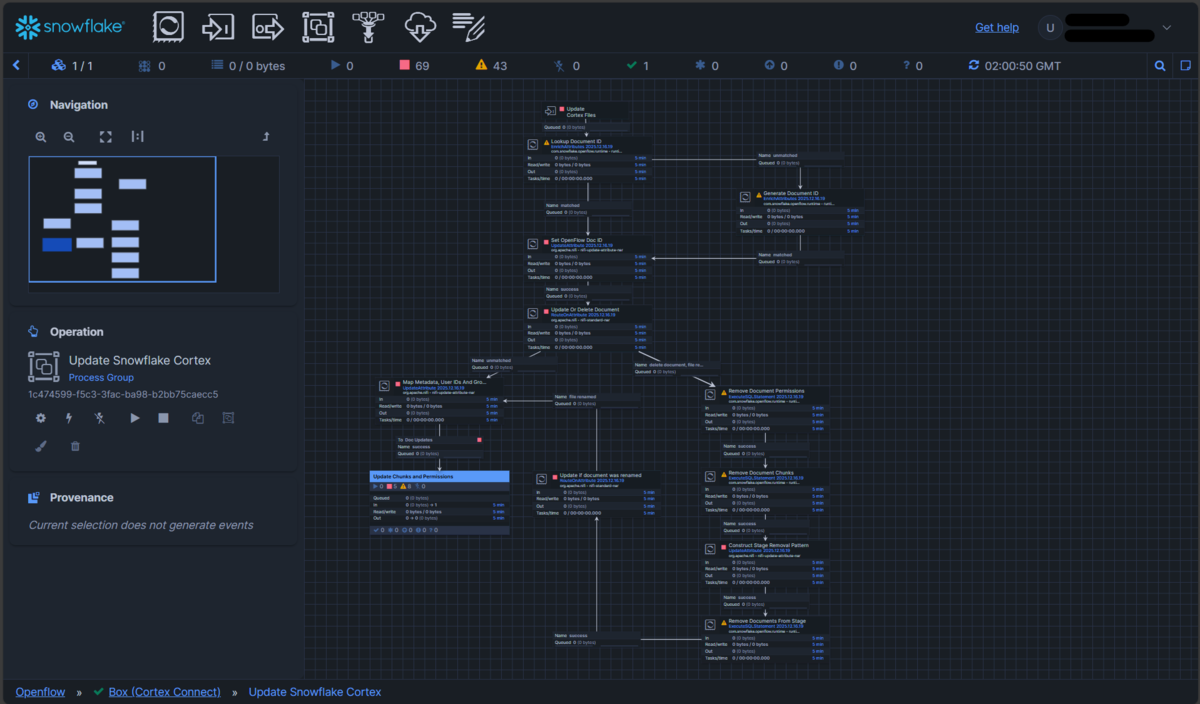This screenshot has height=704, width=1200.
Task: Select the Construct Stage Removal Pattern processor
Action: pos(766,565)
